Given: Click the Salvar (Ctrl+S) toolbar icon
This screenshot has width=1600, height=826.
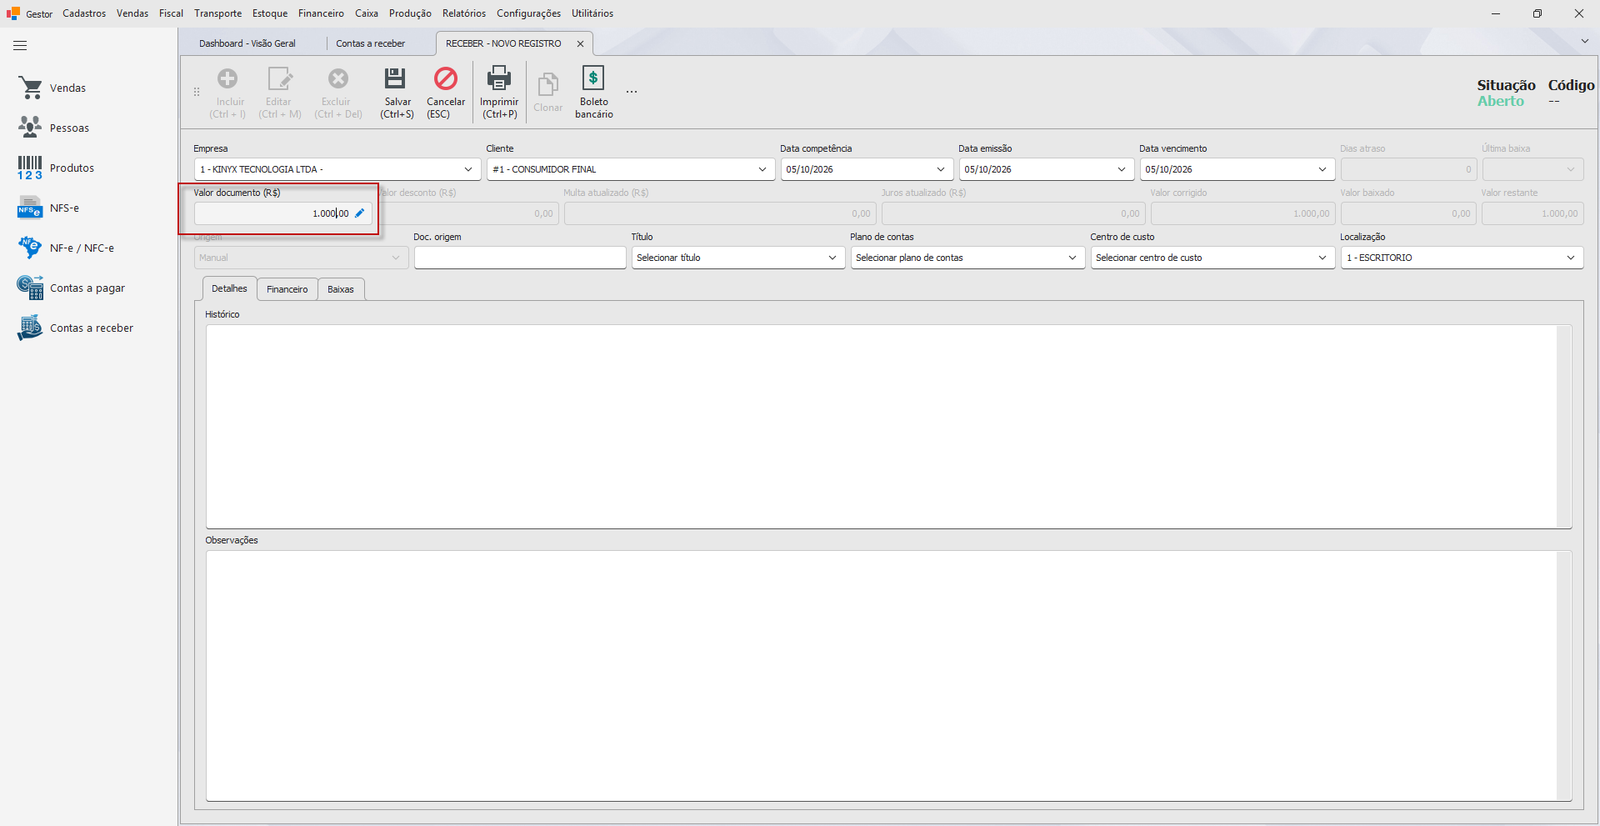Looking at the screenshot, I should (396, 79).
